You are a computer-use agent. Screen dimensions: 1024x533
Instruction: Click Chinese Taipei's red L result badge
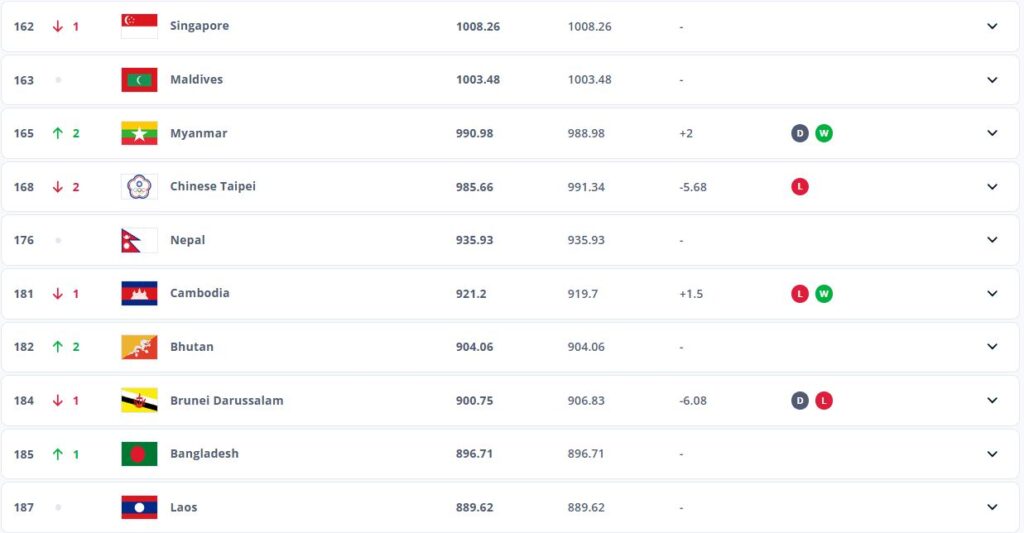pos(800,187)
